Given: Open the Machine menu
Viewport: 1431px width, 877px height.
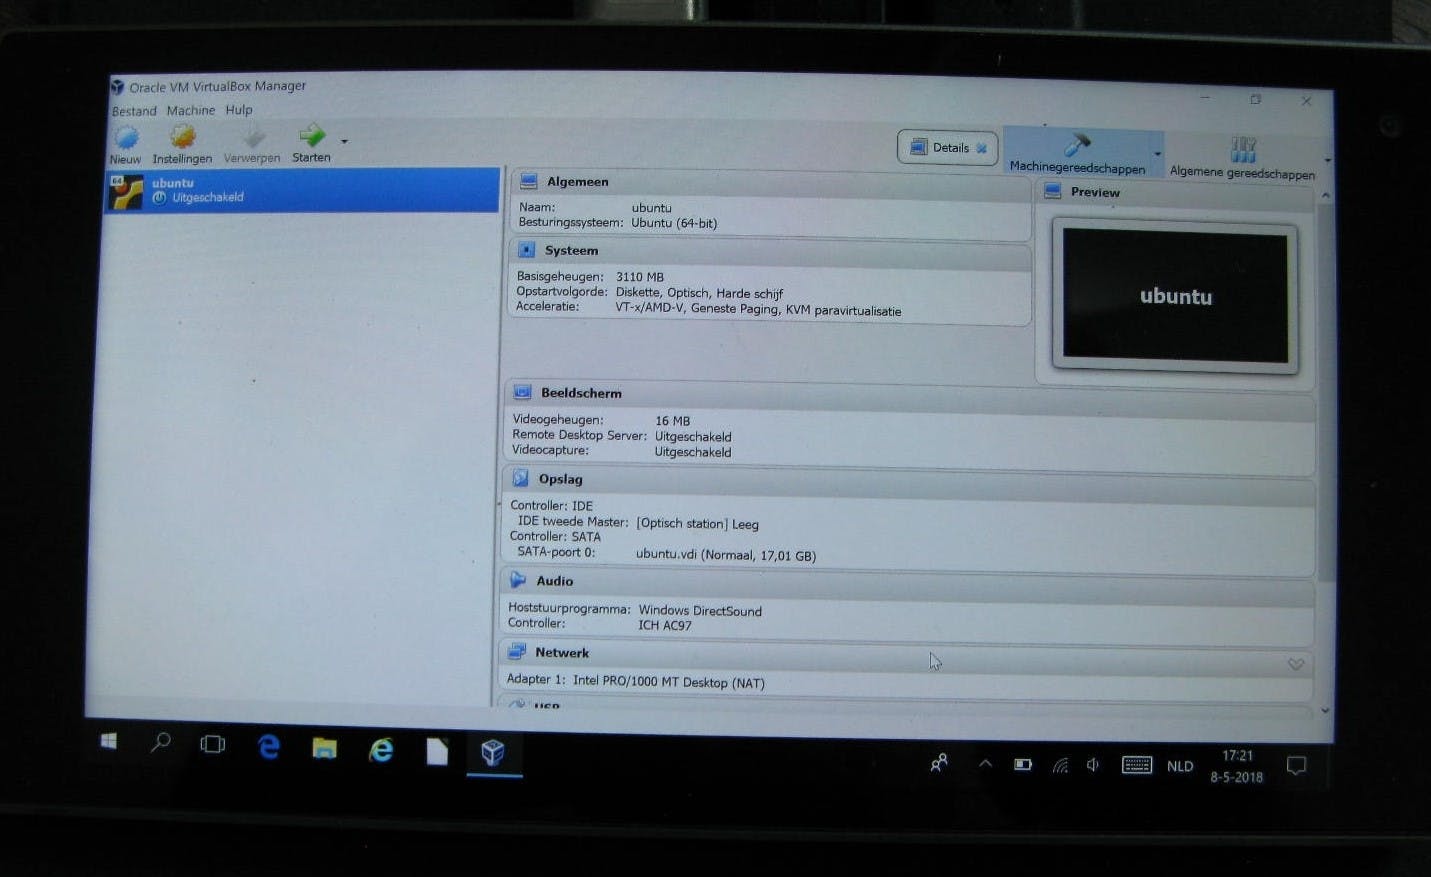Looking at the screenshot, I should click(x=190, y=110).
